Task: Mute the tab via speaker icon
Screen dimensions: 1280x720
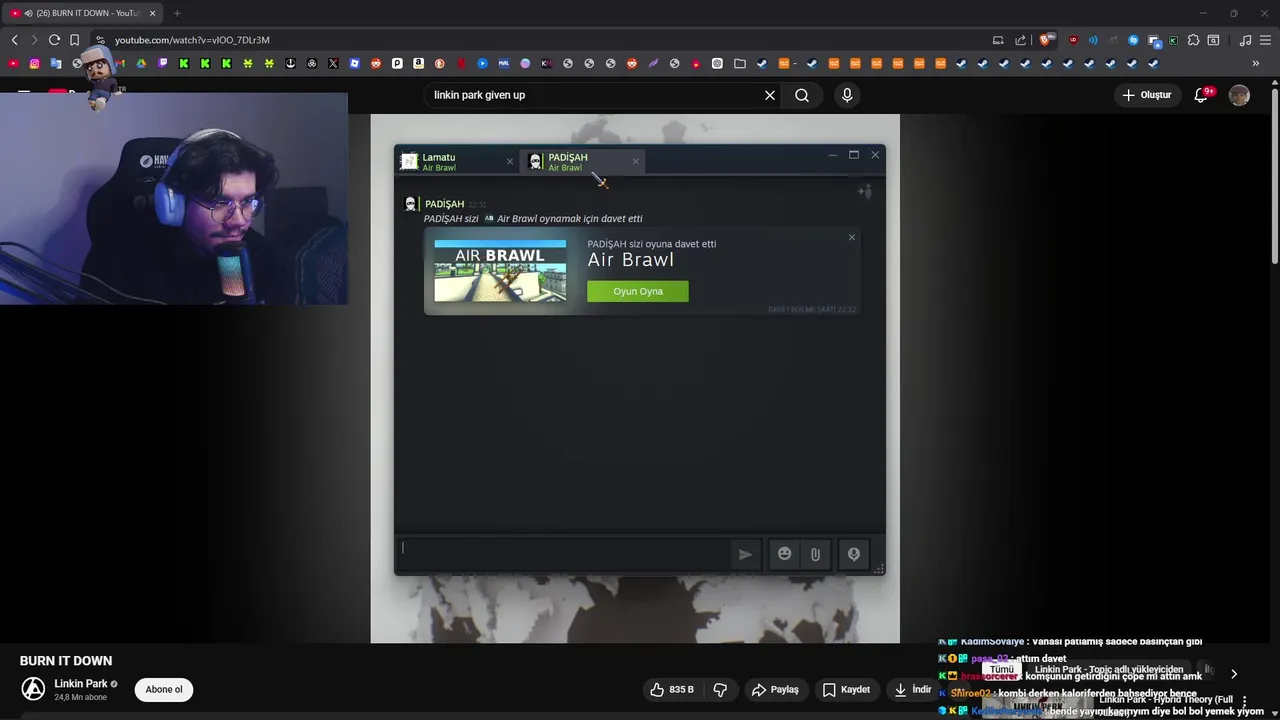Action: coord(28,13)
